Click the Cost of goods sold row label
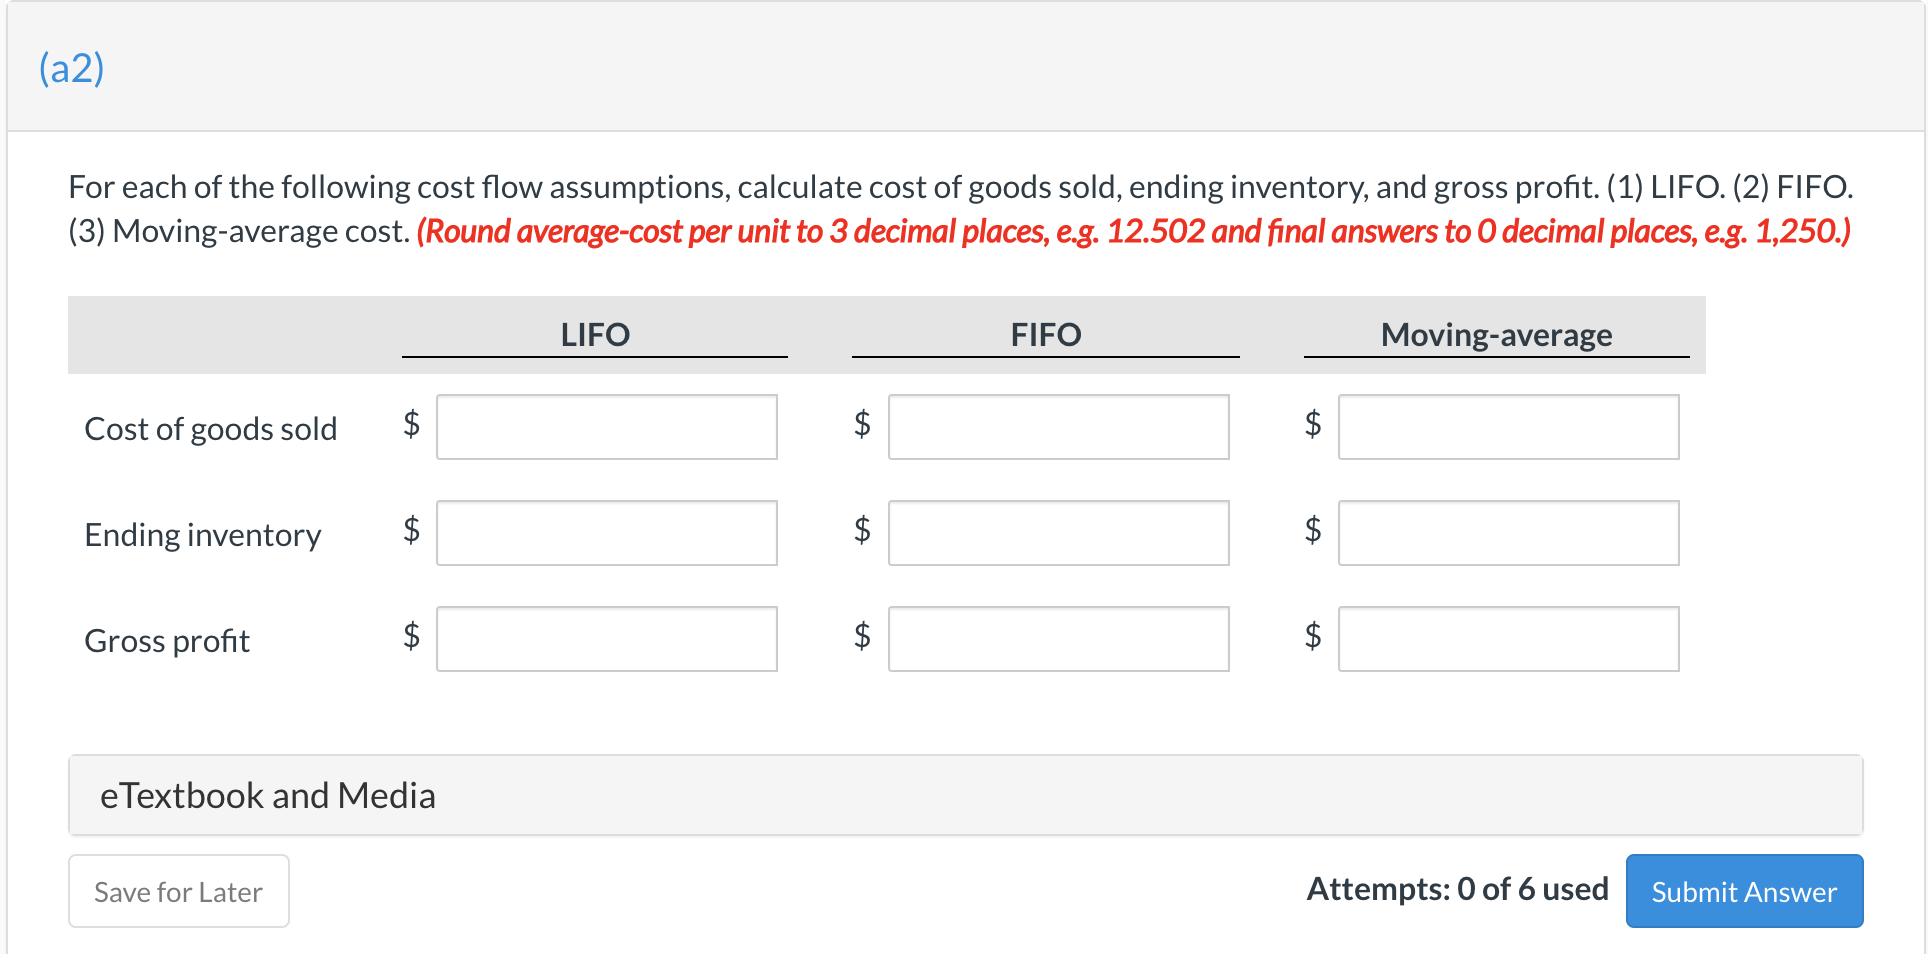The width and height of the screenshot is (1928, 954). [x=211, y=429]
